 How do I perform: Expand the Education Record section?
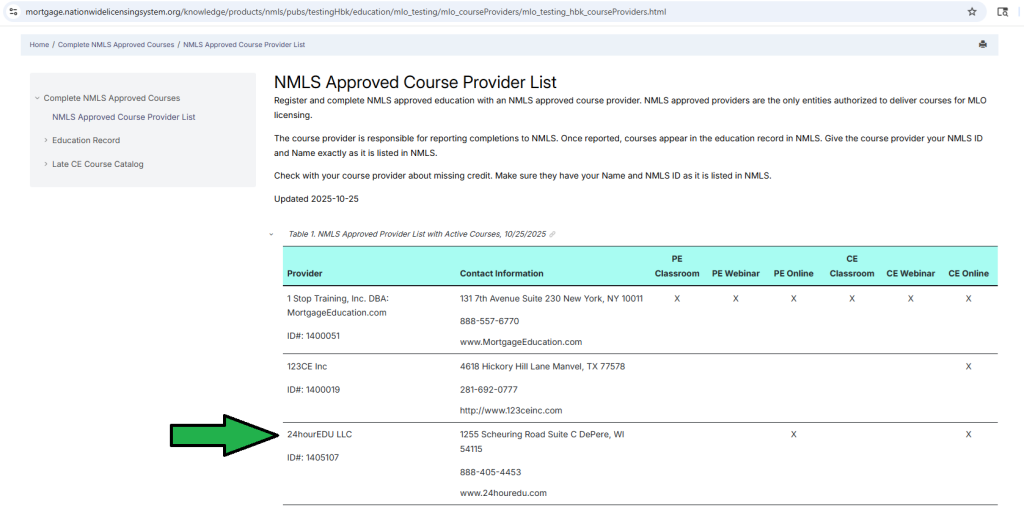click(x=46, y=140)
